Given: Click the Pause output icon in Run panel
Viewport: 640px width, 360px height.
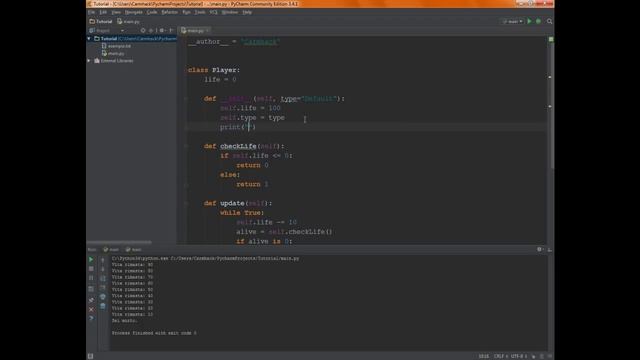Looking at the screenshot, I should [91, 278].
